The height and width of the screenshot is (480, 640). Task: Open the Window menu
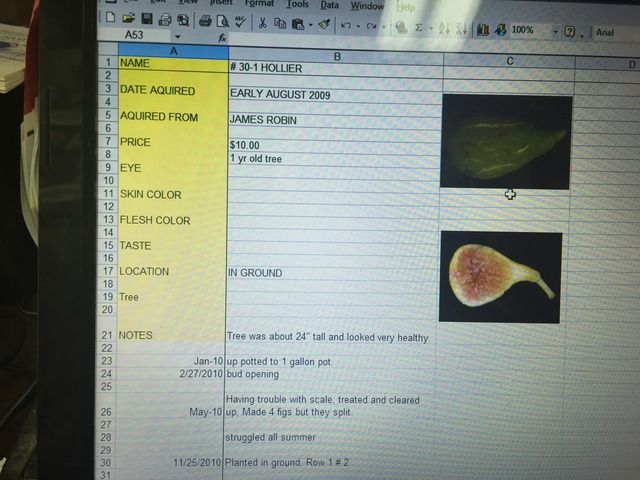pyautogui.click(x=367, y=6)
